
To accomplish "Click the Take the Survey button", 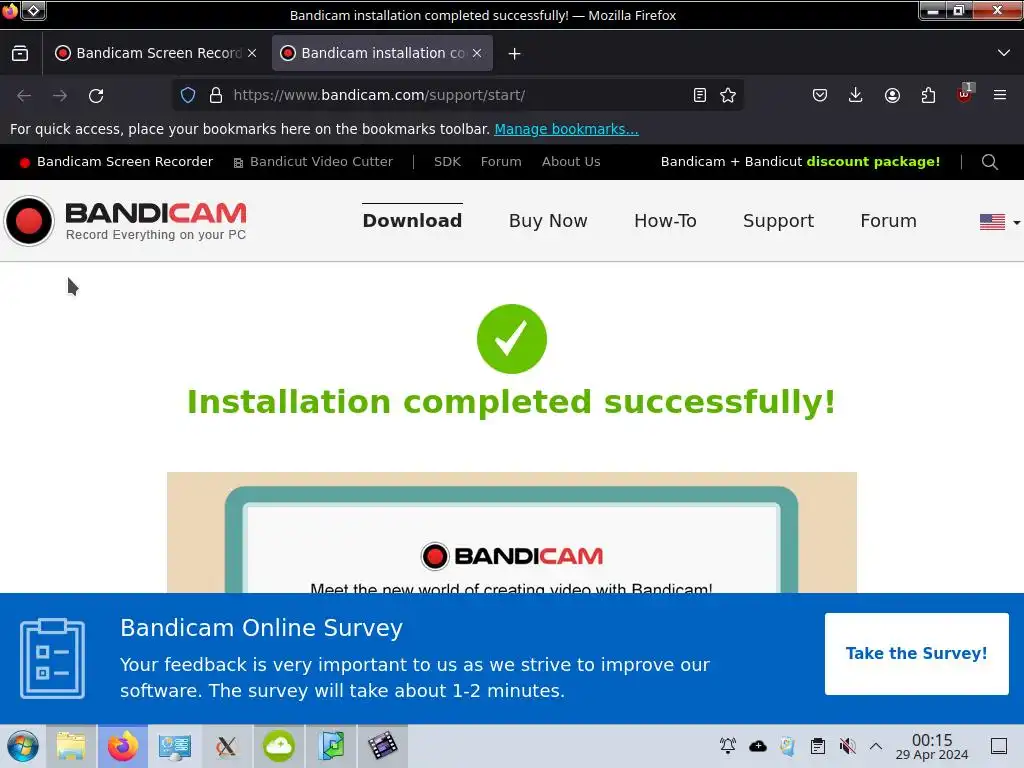I will click(x=916, y=654).
